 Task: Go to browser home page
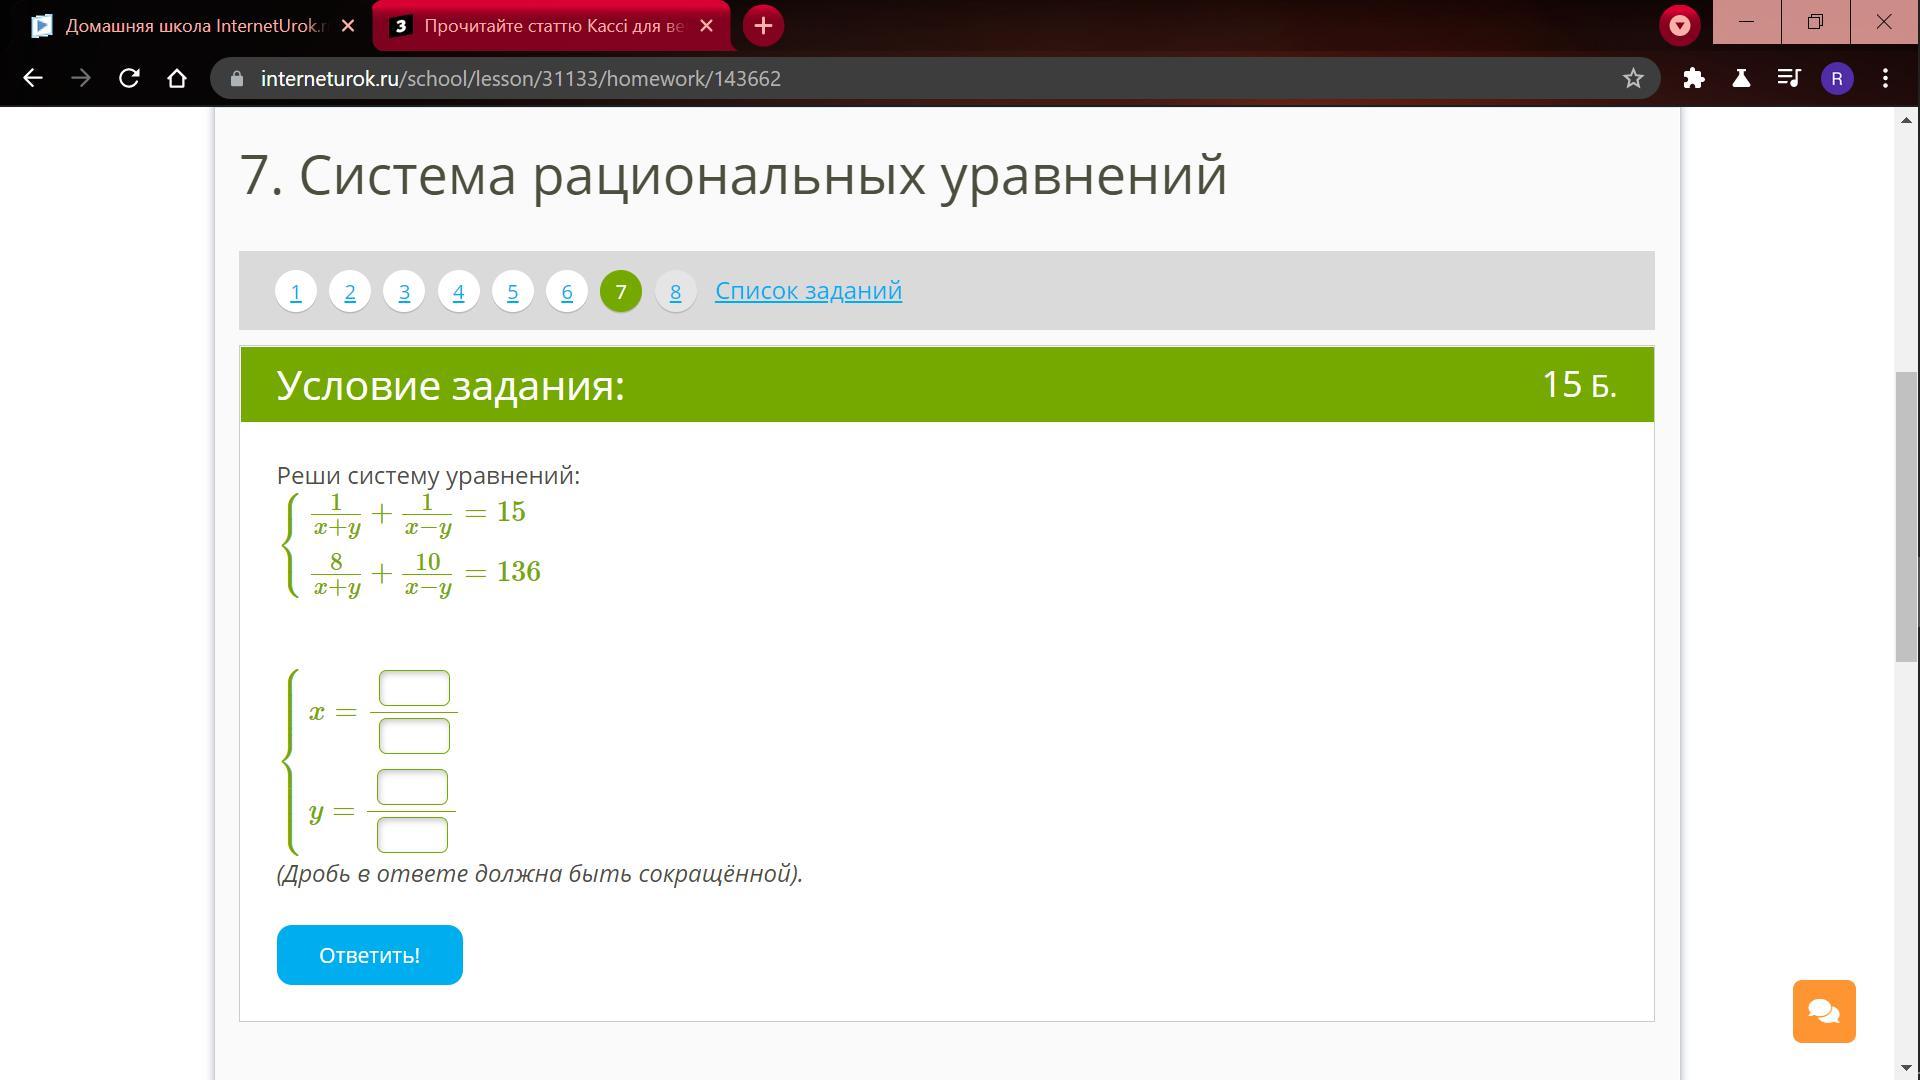(x=177, y=78)
